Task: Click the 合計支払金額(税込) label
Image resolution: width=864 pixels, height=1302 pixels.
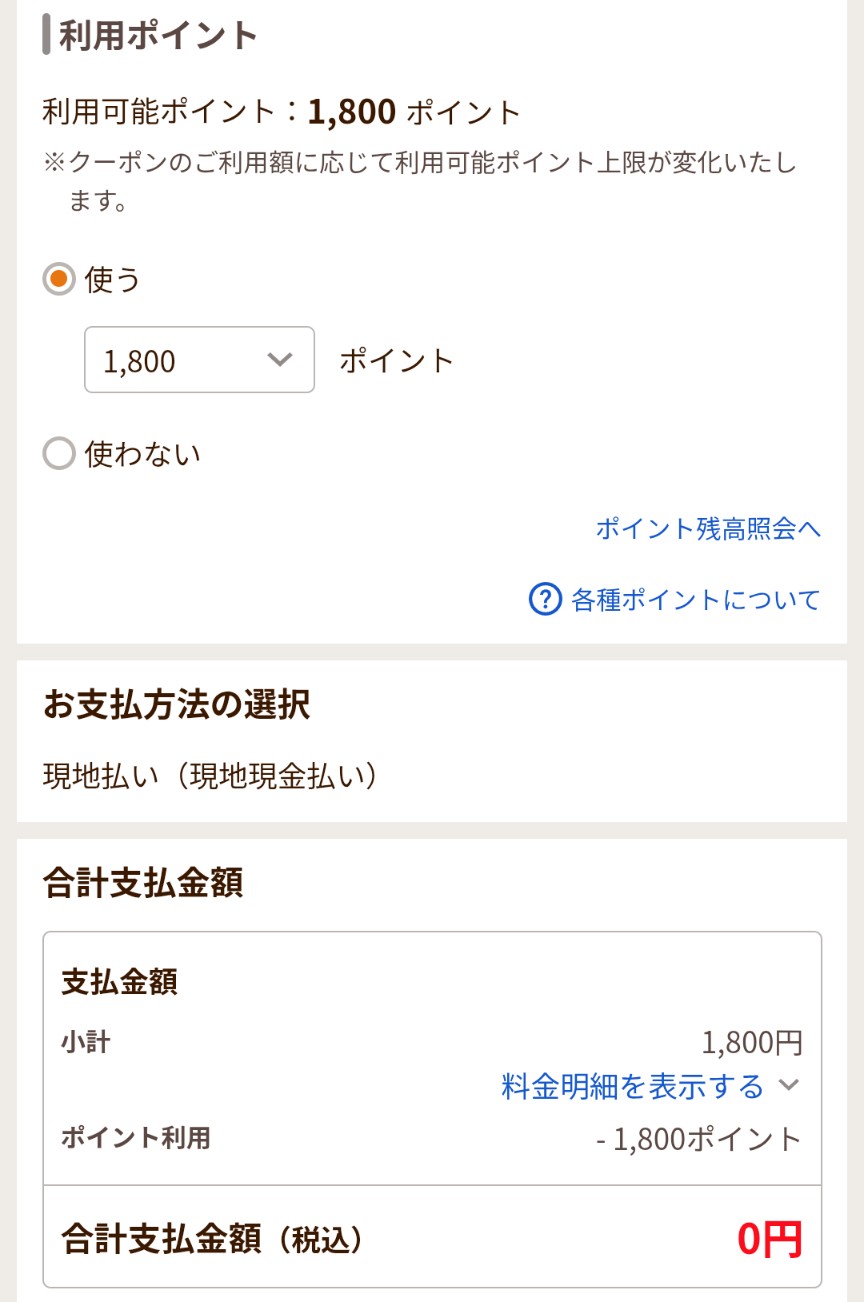Action: point(212,1240)
